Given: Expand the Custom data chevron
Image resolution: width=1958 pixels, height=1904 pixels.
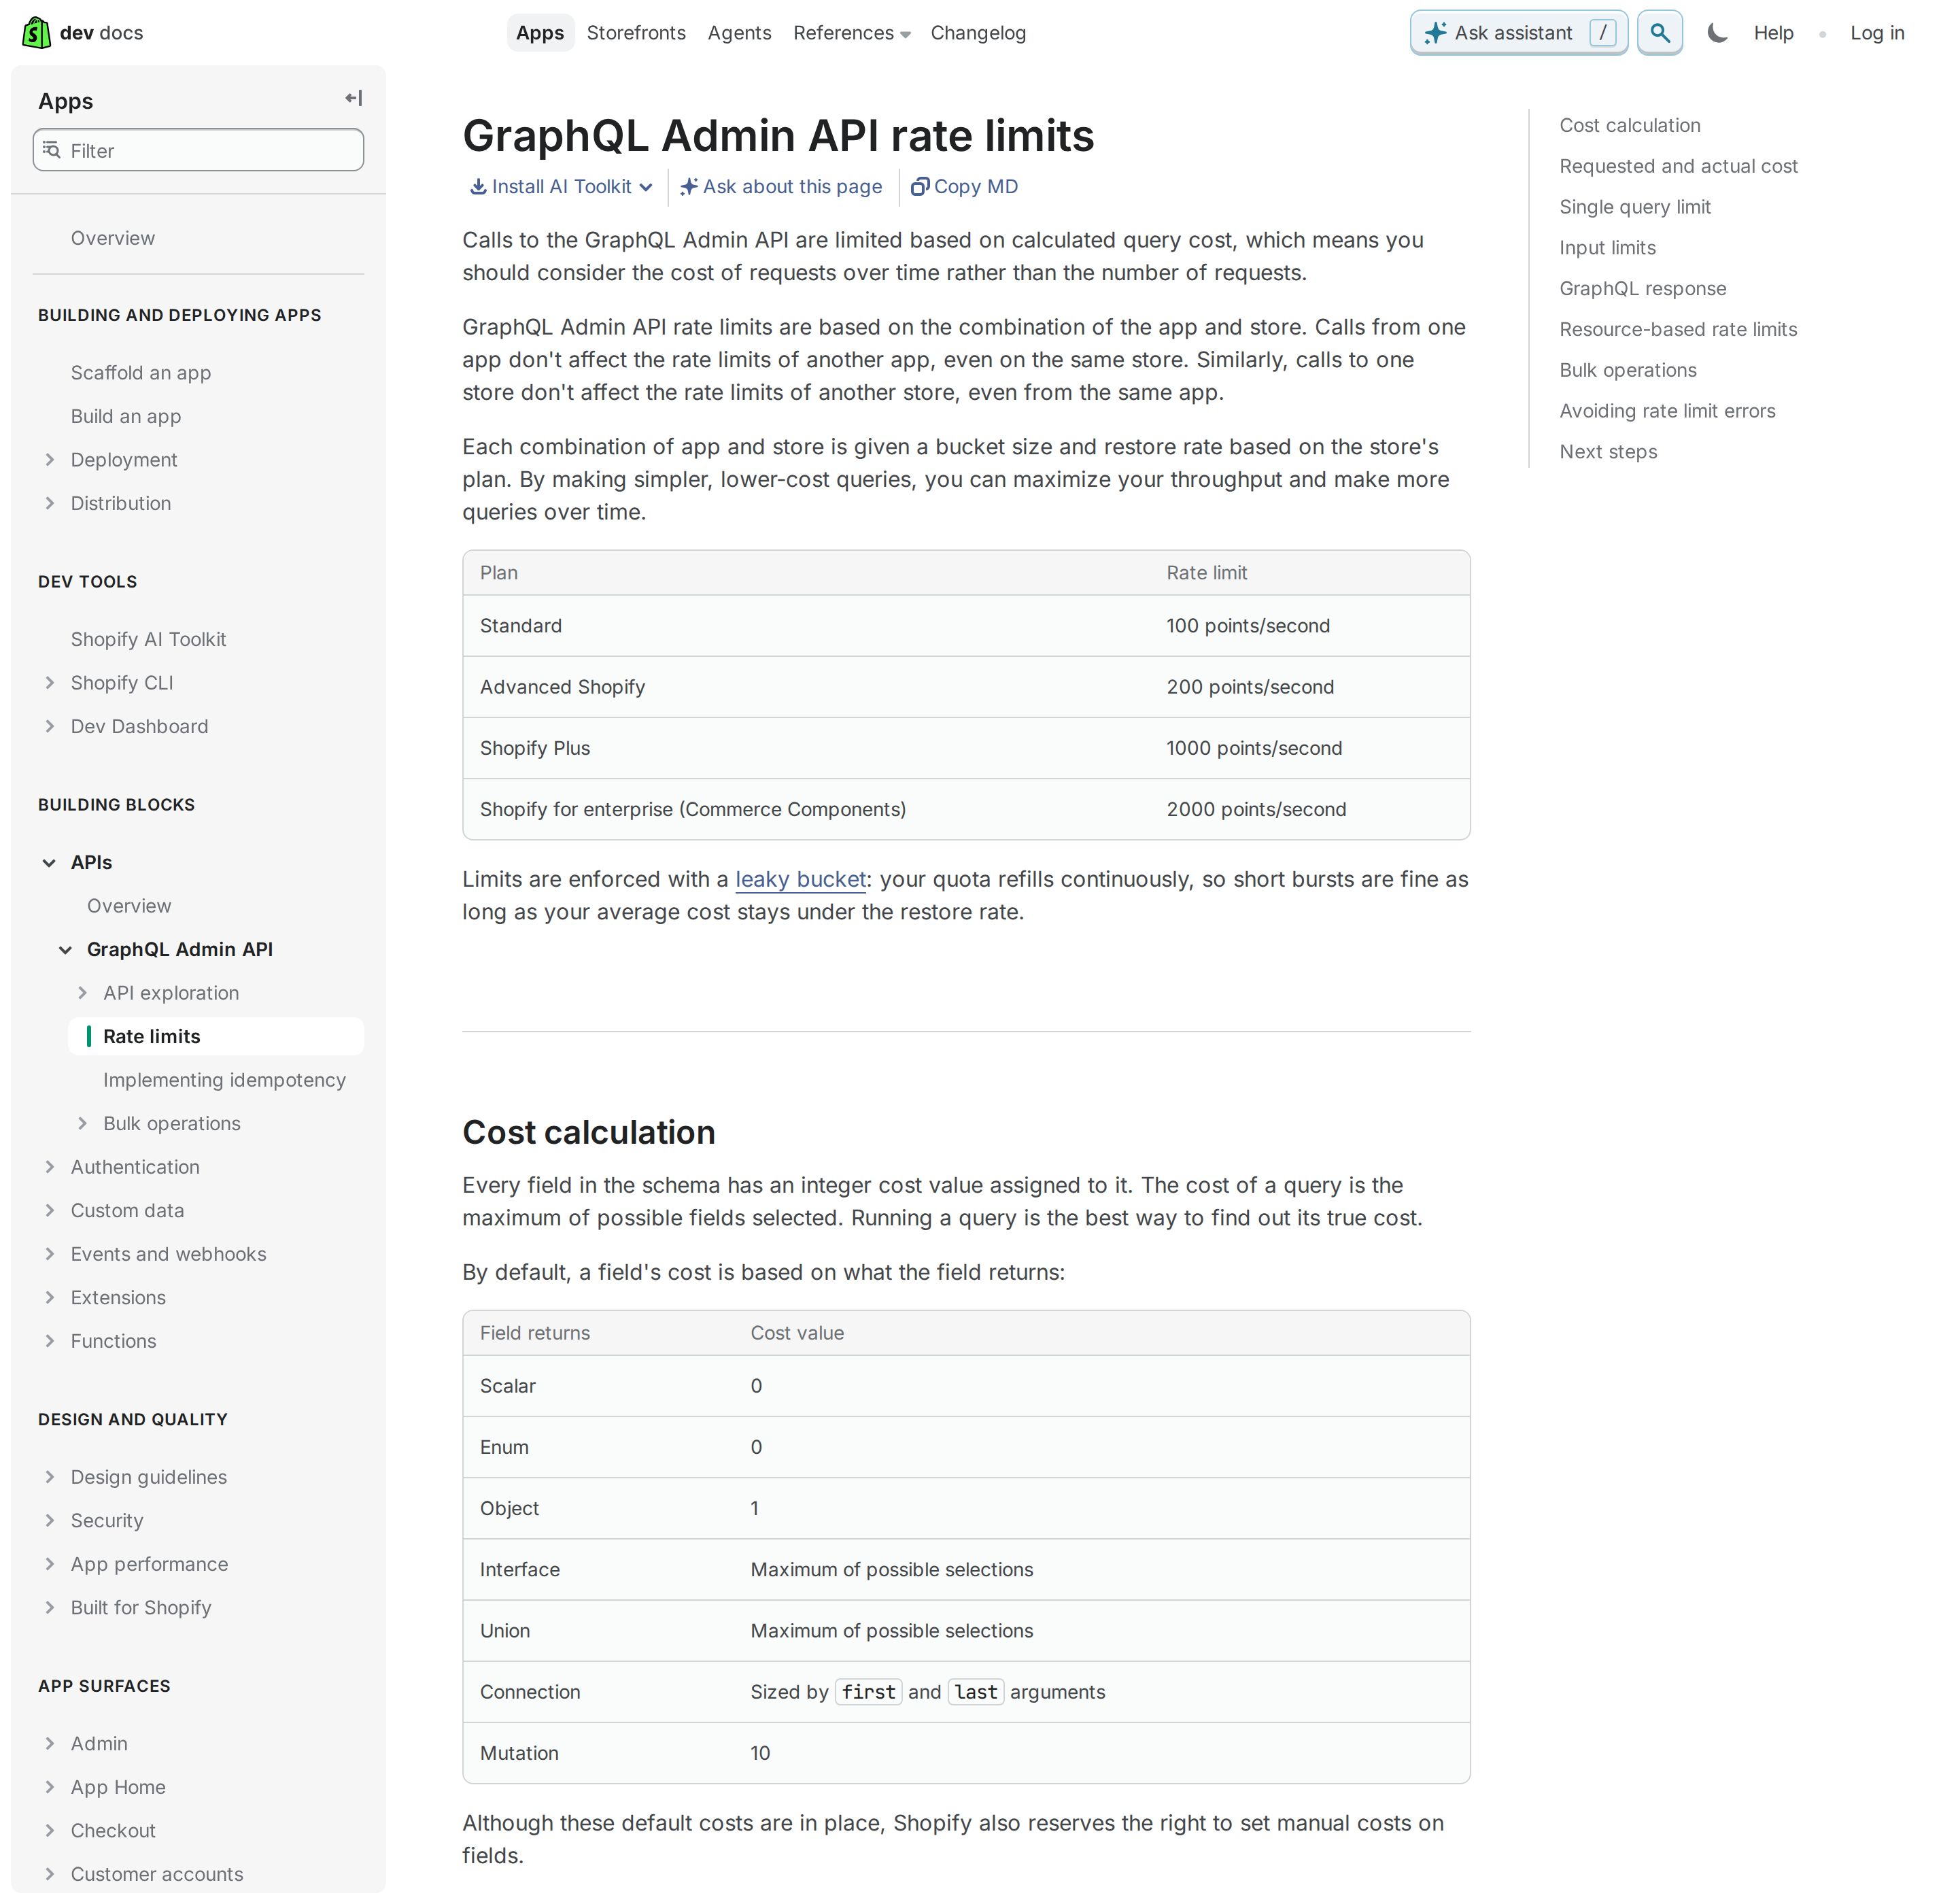Looking at the screenshot, I should (x=50, y=1211).
